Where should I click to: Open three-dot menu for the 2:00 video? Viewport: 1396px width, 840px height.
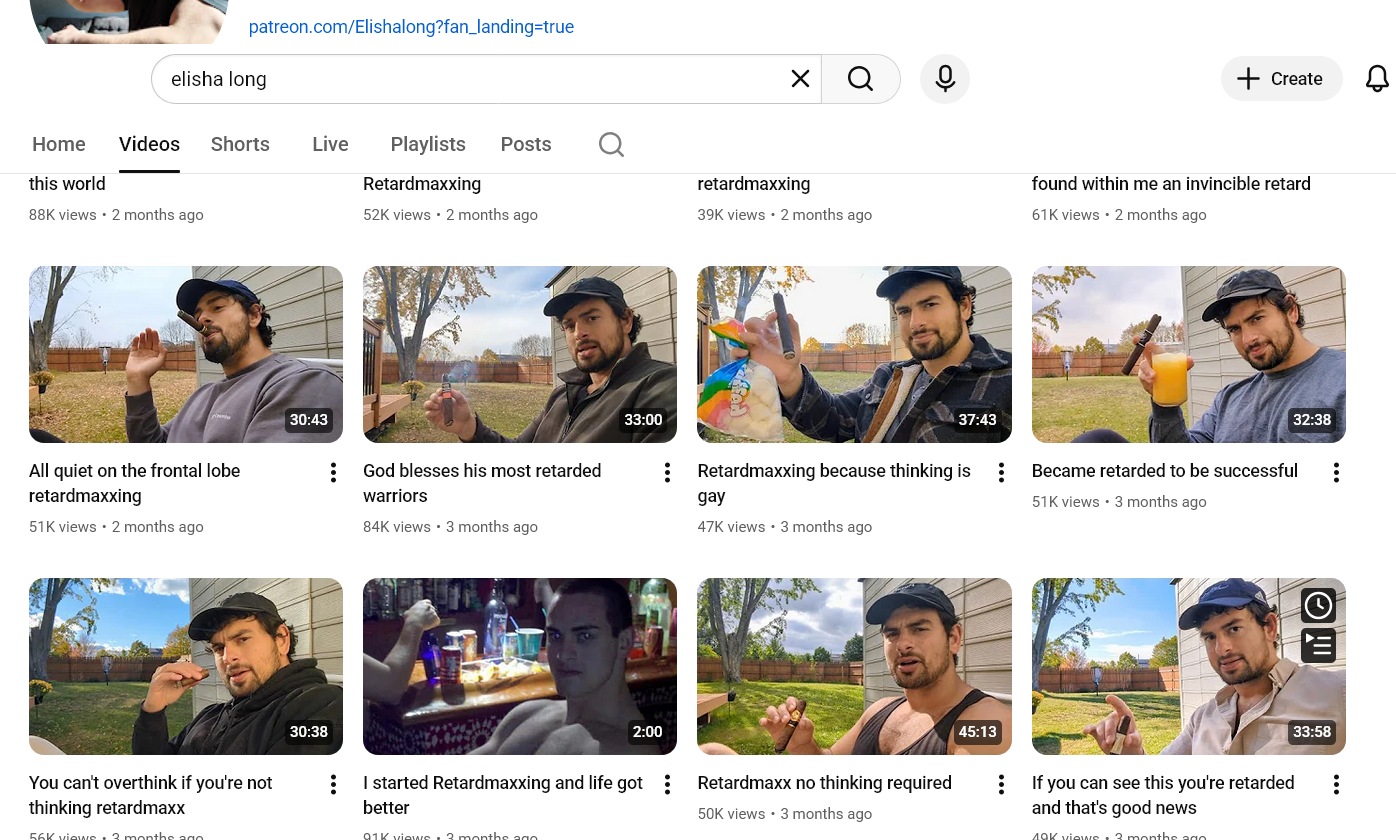pos(667,785)
